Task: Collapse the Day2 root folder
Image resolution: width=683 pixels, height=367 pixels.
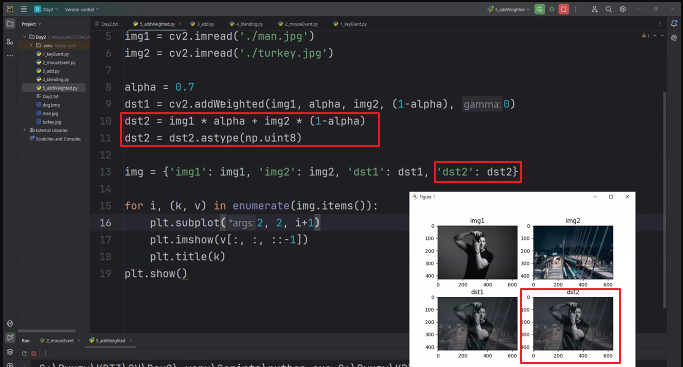Action: tap(25, 37)
